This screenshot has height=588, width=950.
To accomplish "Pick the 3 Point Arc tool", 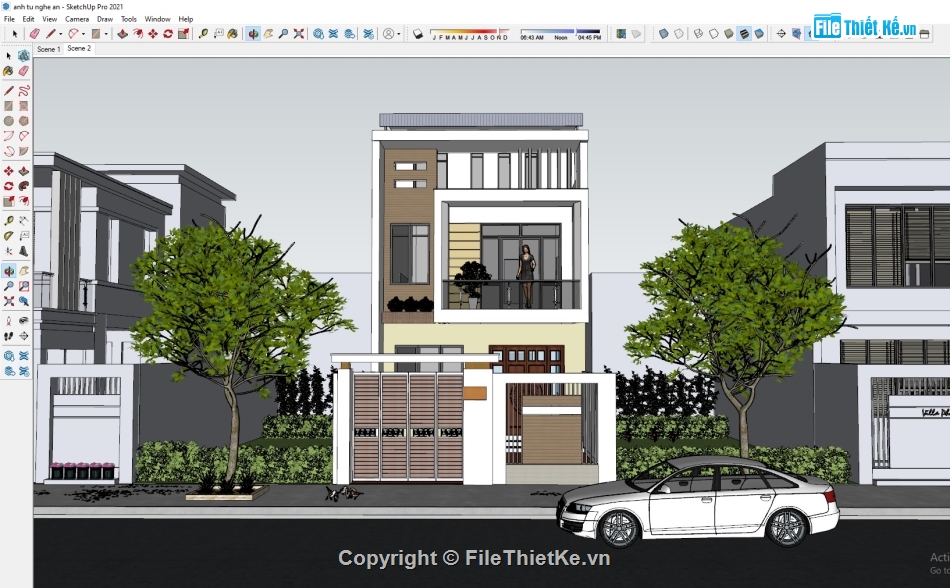I will (8, 151).
